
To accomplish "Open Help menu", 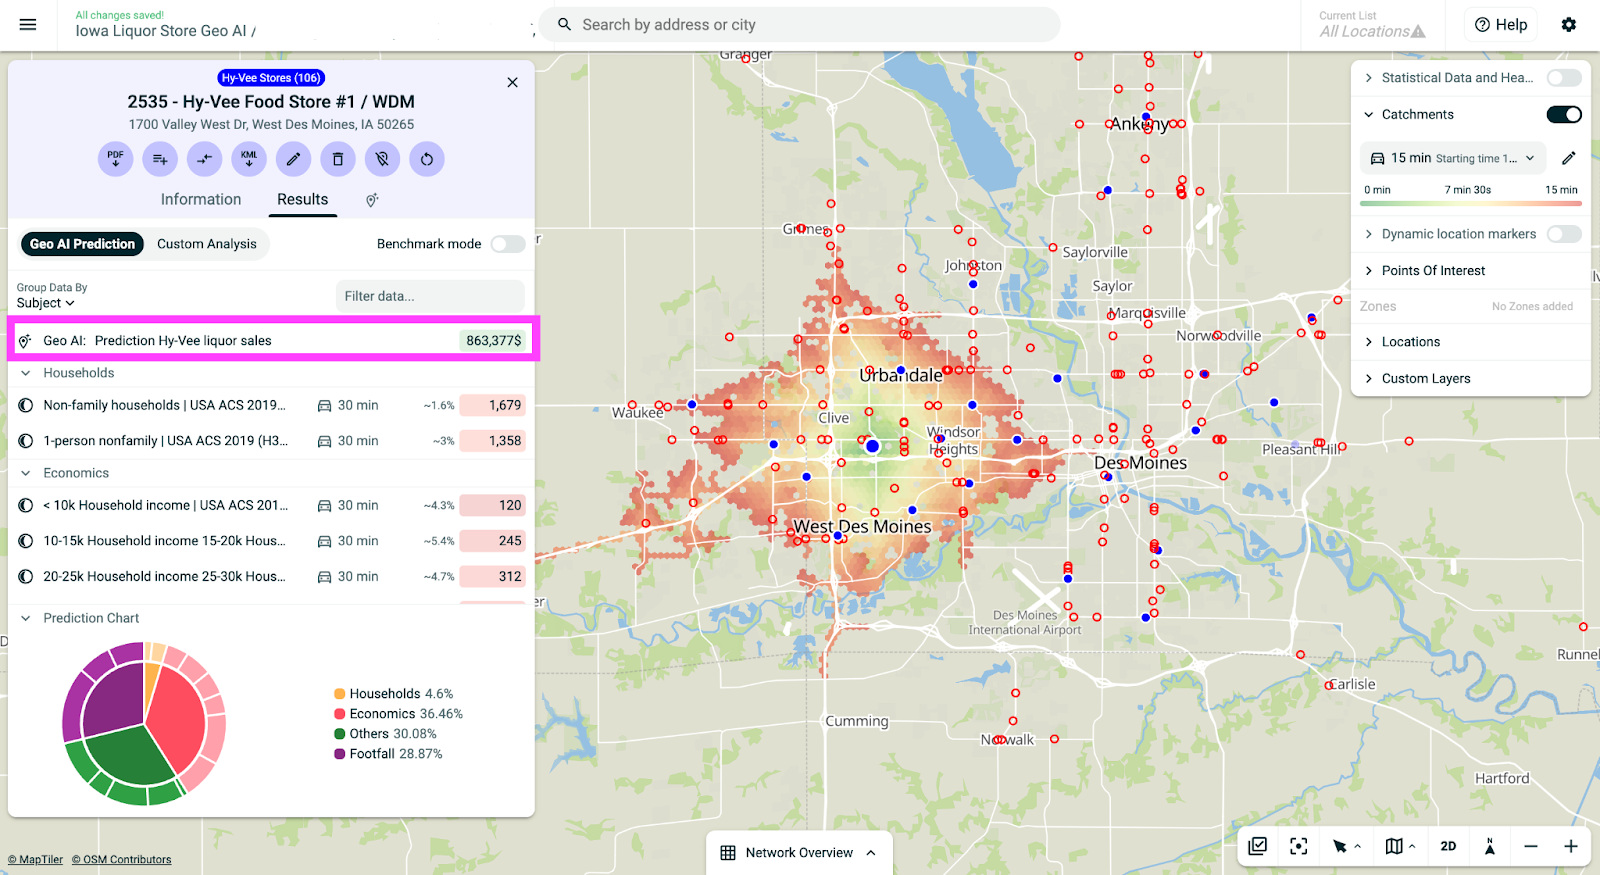I will click(x=1501, y=25).
